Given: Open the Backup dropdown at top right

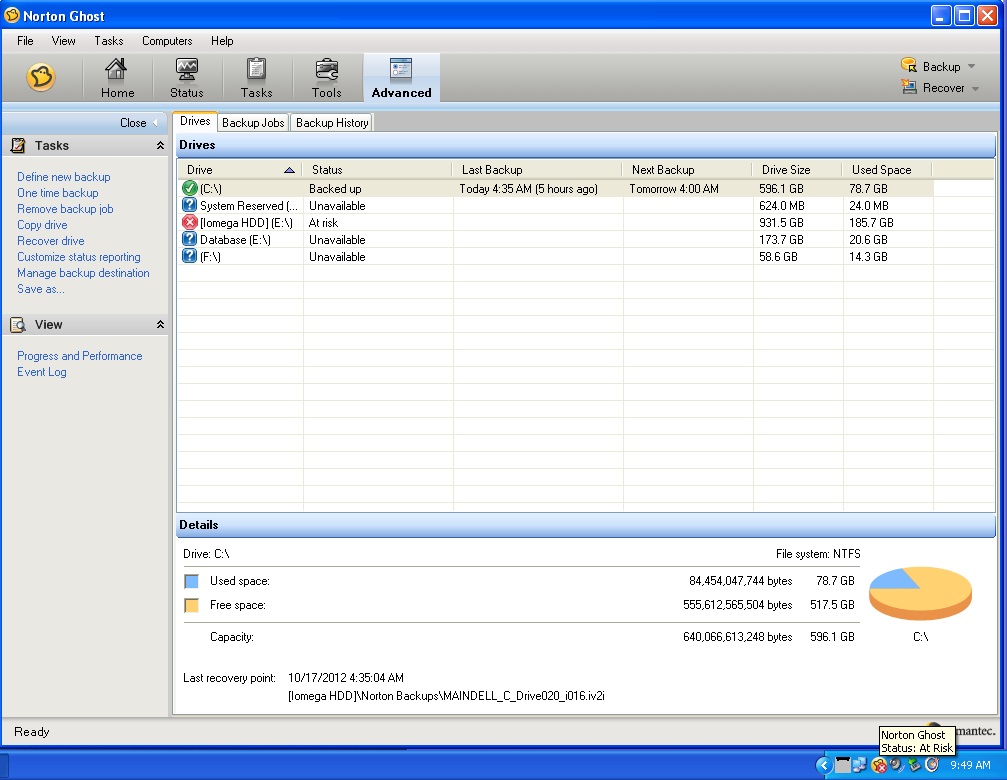Looking at the screenshot, I should point(939,66).
